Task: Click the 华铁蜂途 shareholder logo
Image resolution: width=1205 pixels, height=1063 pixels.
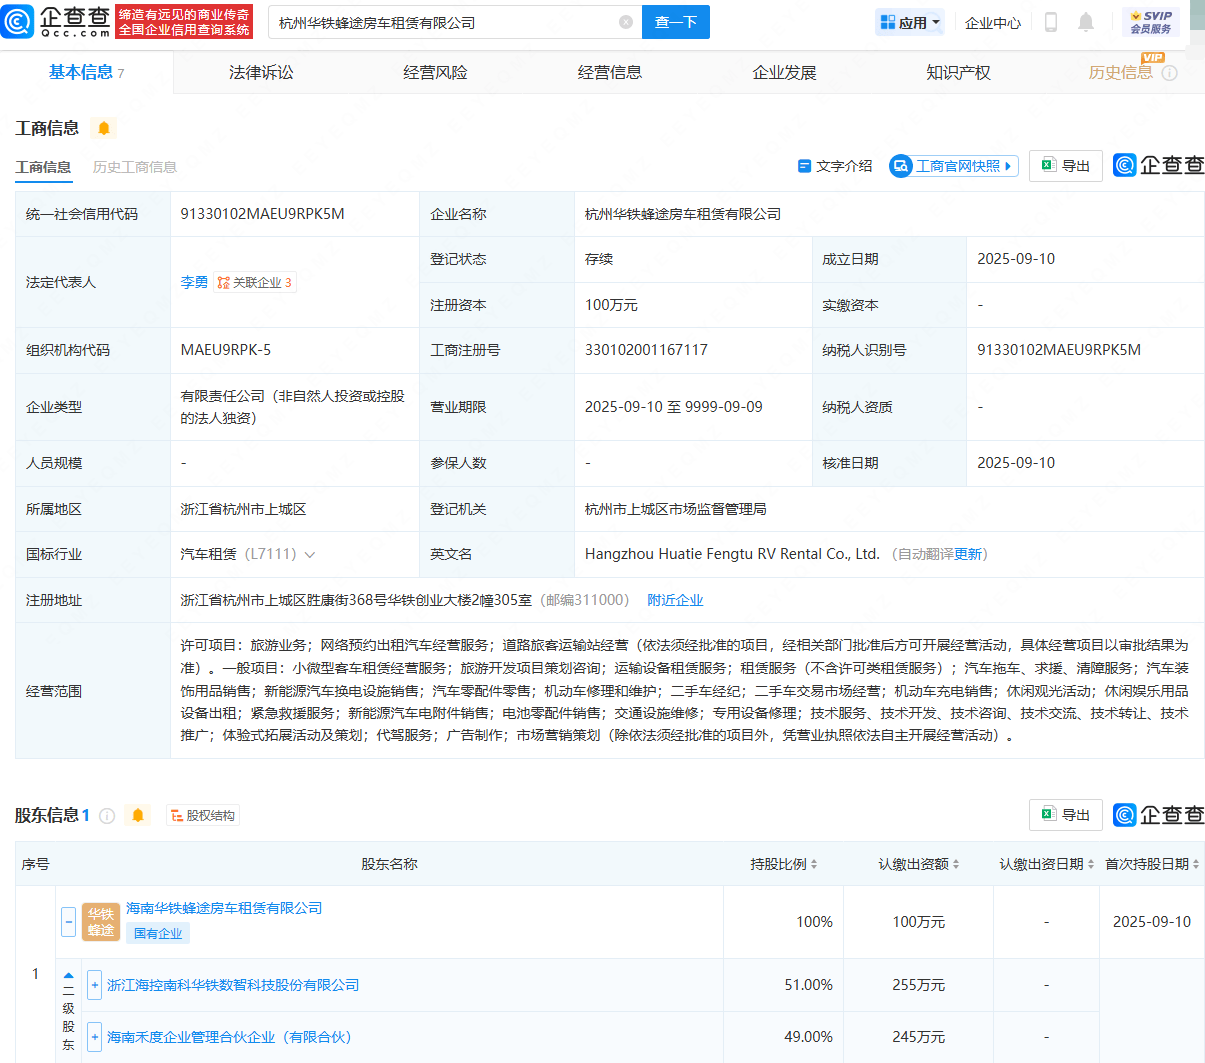Action: click(x=101, y=922)
